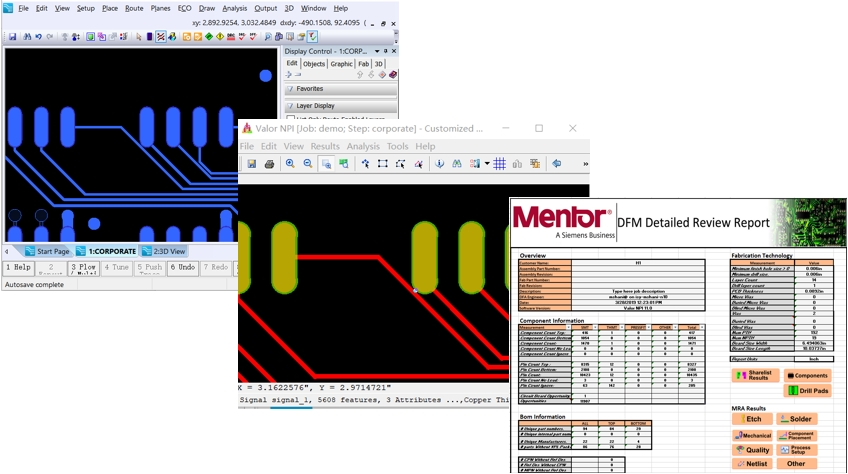Open the Process Setup MRA results
This screenshot has height=474, width=848.
(796, 450)
